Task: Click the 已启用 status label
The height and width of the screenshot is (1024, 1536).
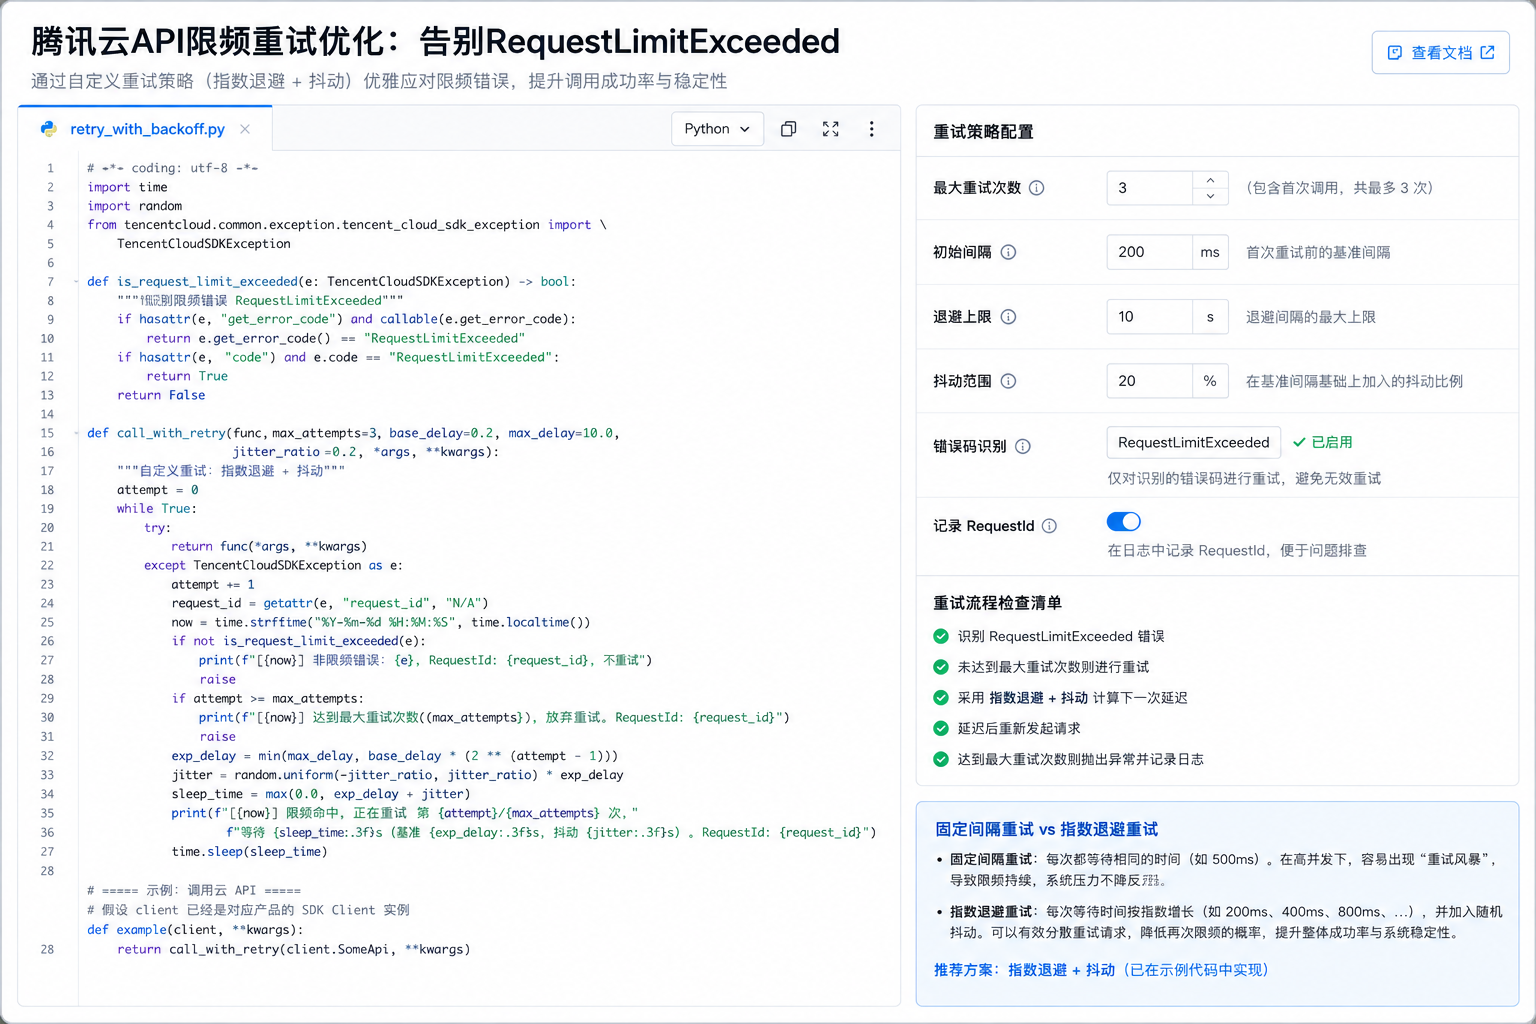Action: 1323,442
